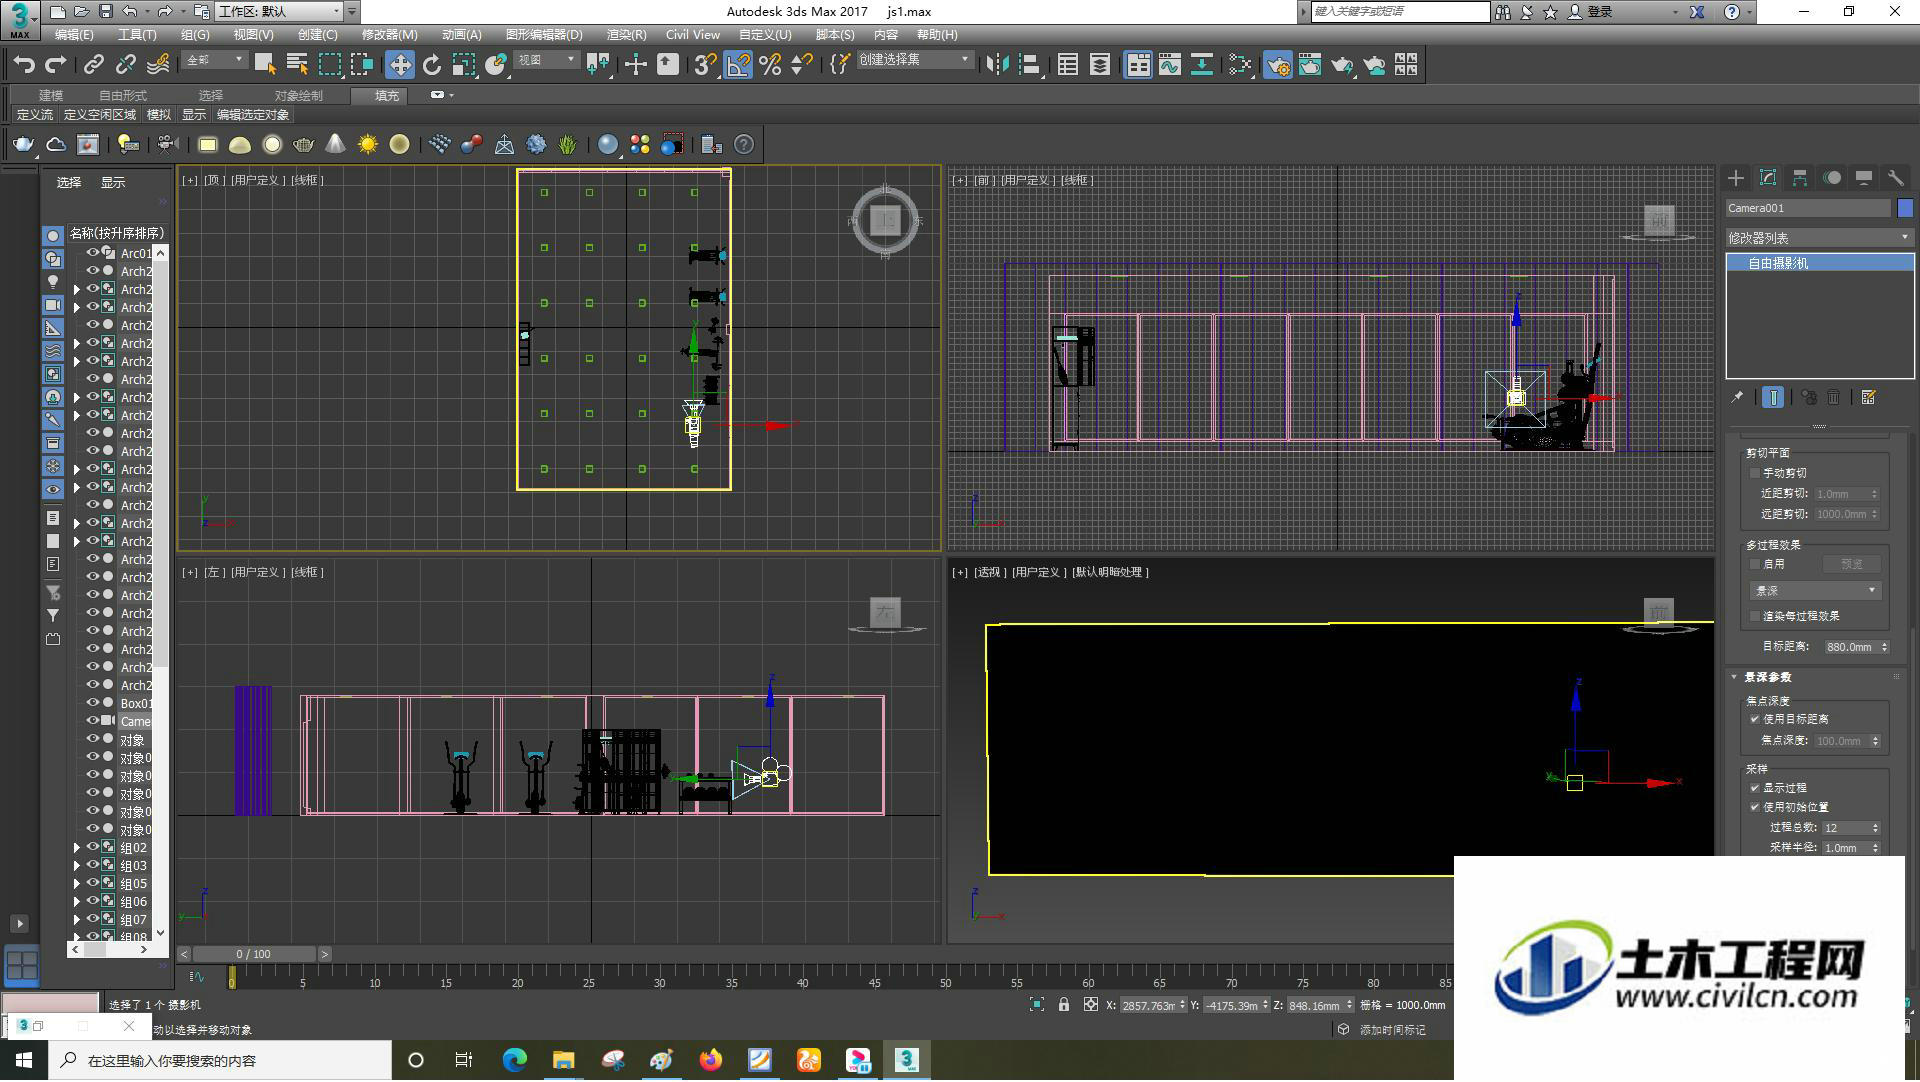This screenshot has width=1920, height=1082.
Task: Click the blue object color swatch
Action: [1905, 208]
